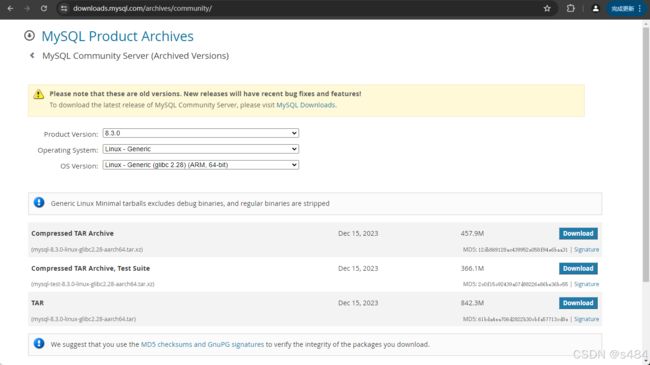Image resolution: width=650 pixels, height=365 pixels.
Task: Reload the page using refresh icon
Action: [44, 8]
